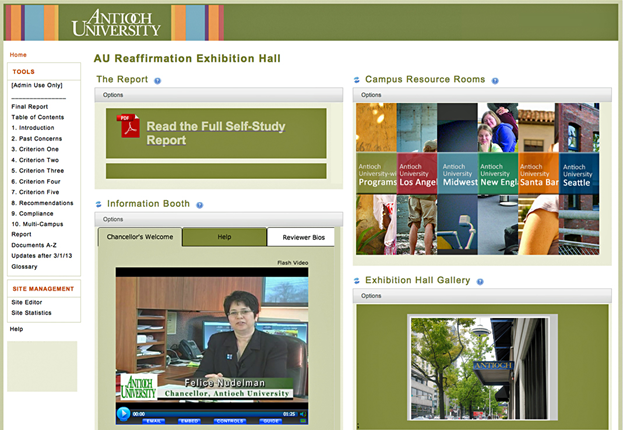Click the [Admin Use Only] sidebar item

(37, 85)
